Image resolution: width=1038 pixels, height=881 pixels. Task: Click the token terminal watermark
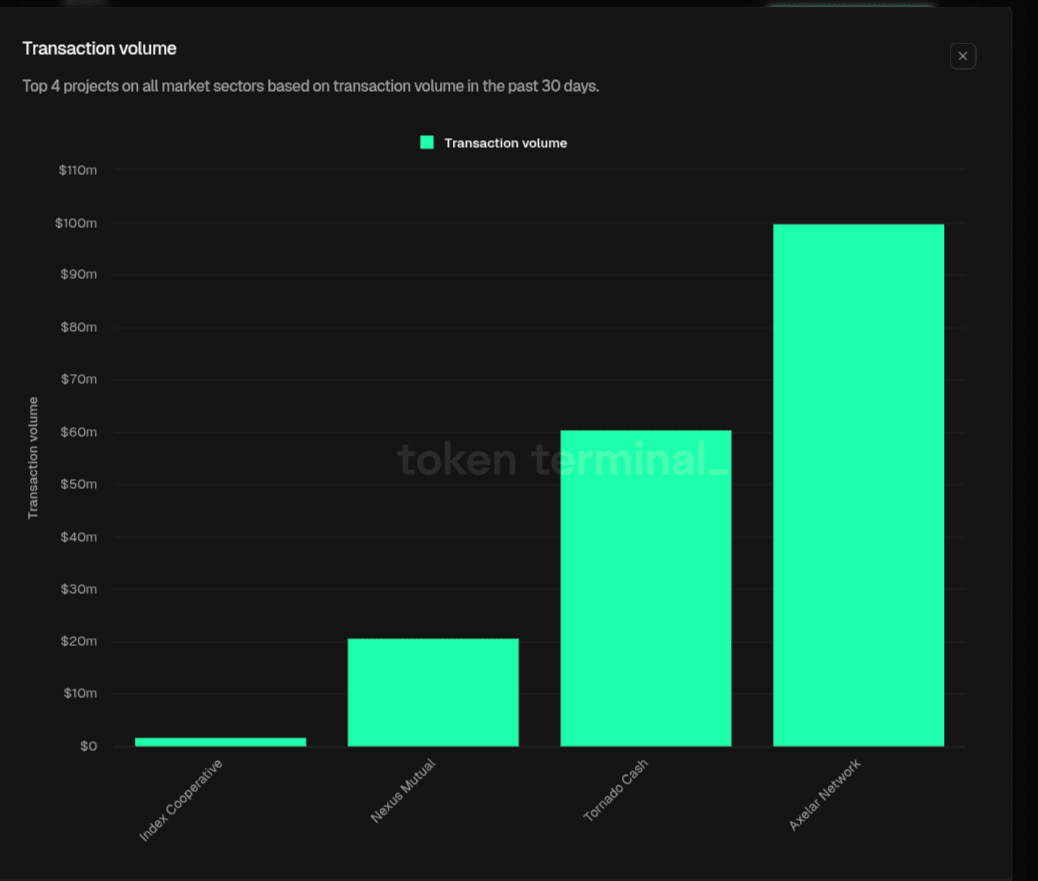tap(563, 460)
